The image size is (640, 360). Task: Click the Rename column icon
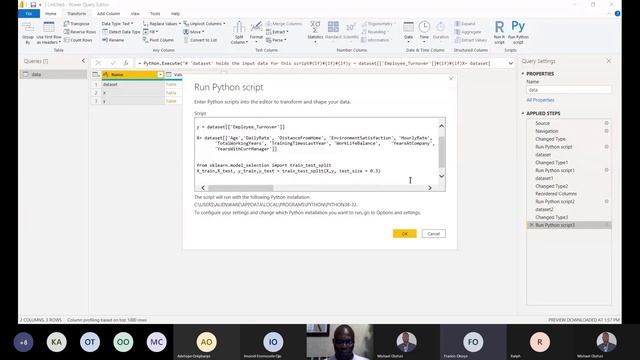[105, 40]
